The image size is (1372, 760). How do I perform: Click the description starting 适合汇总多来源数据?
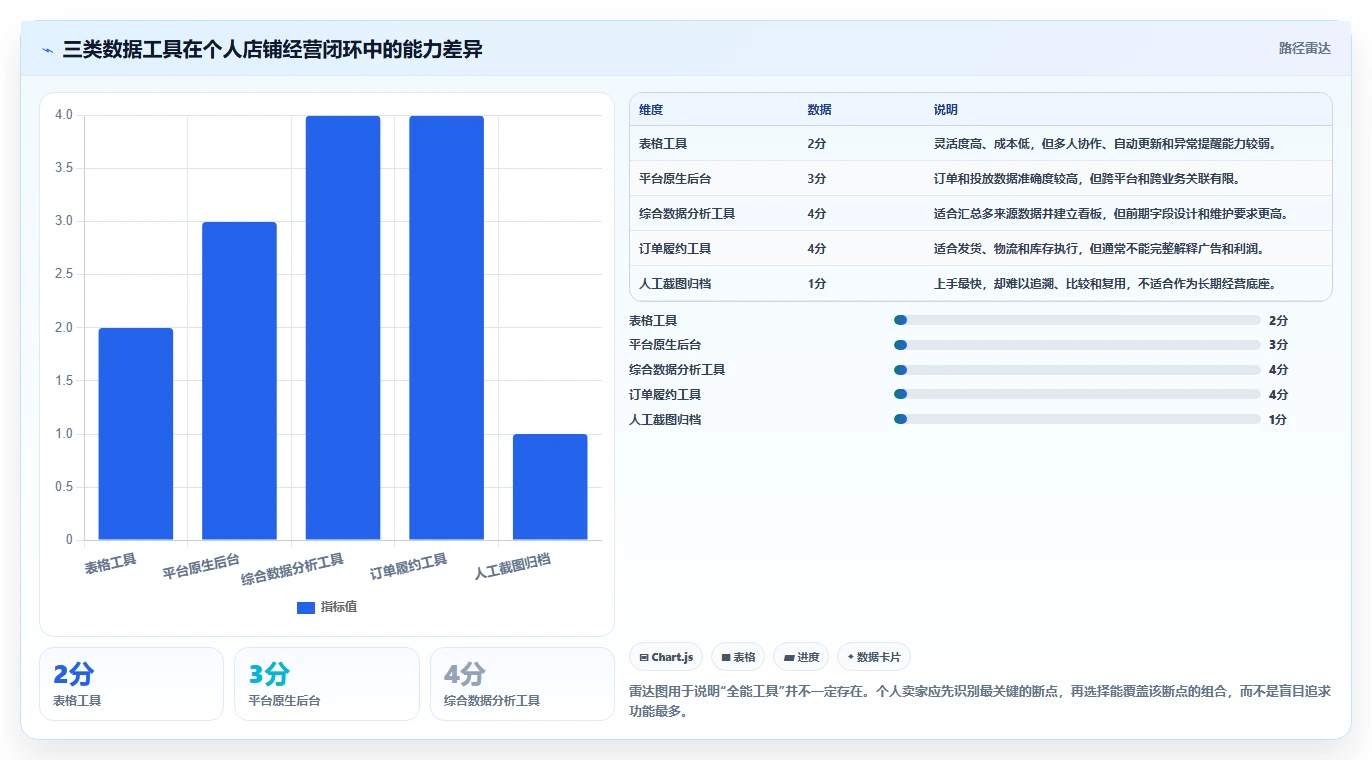[1114, 214]
